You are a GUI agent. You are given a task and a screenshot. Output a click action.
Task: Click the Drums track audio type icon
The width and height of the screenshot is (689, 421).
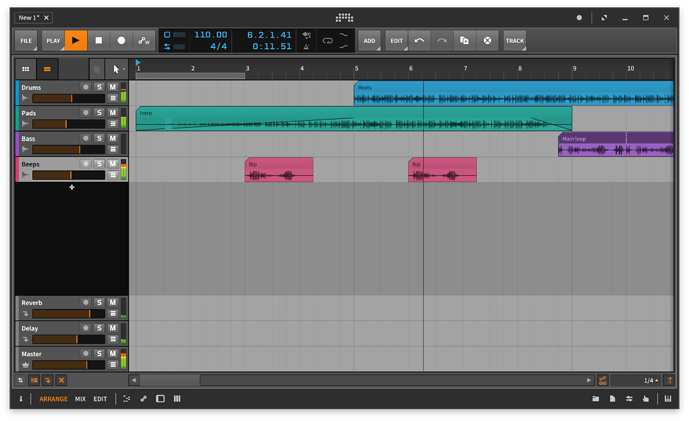pyautogui.click(x=25, y=98)
